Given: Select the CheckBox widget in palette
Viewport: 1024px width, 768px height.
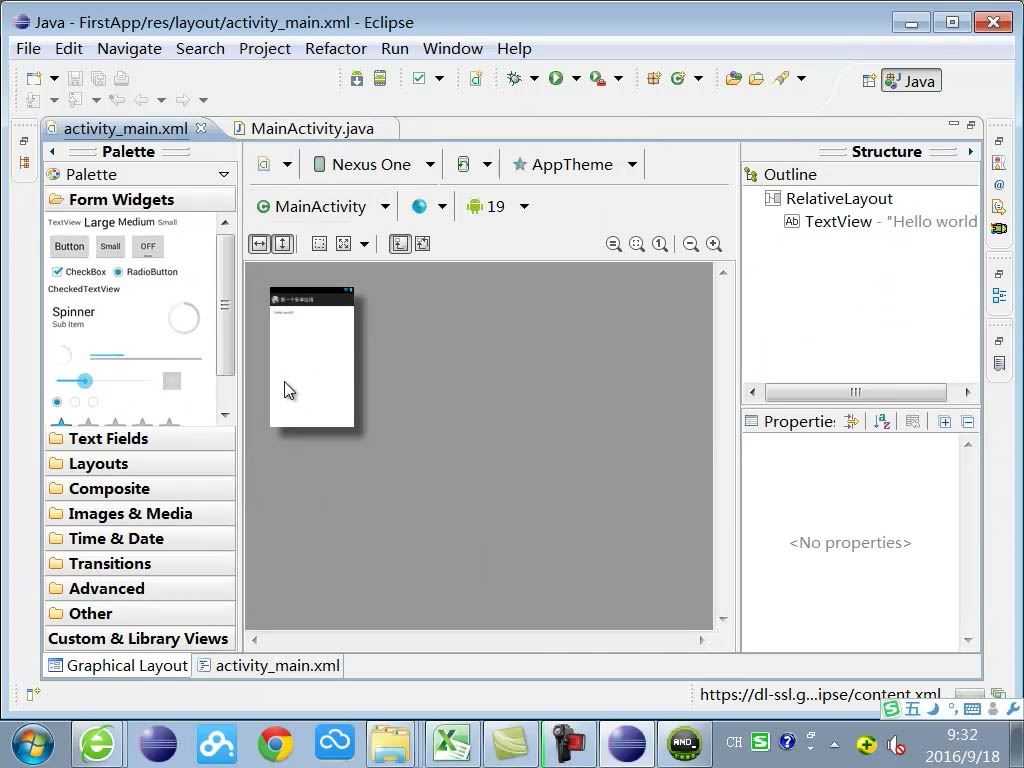Looking at the screenshot, I should (x=79, y=272).
